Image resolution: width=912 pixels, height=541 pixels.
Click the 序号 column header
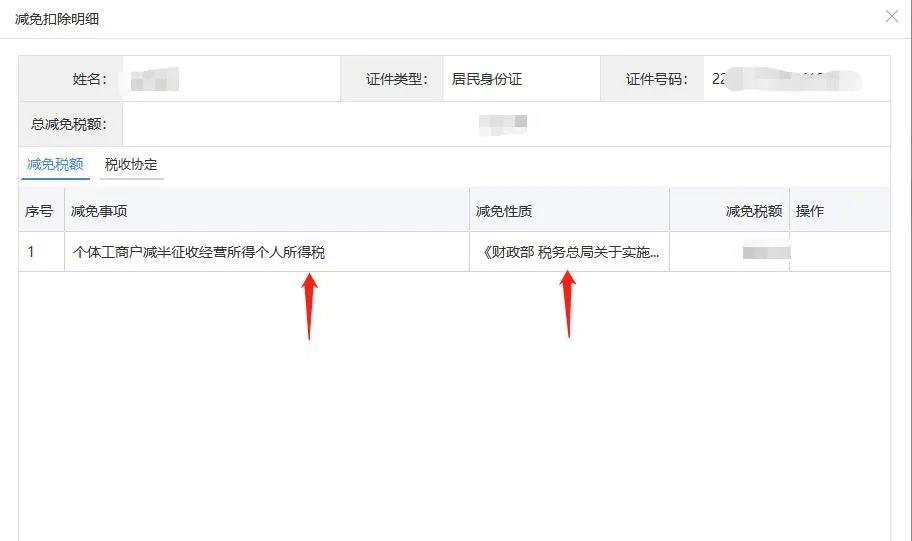pyautogui.click(x=39, y=211)
